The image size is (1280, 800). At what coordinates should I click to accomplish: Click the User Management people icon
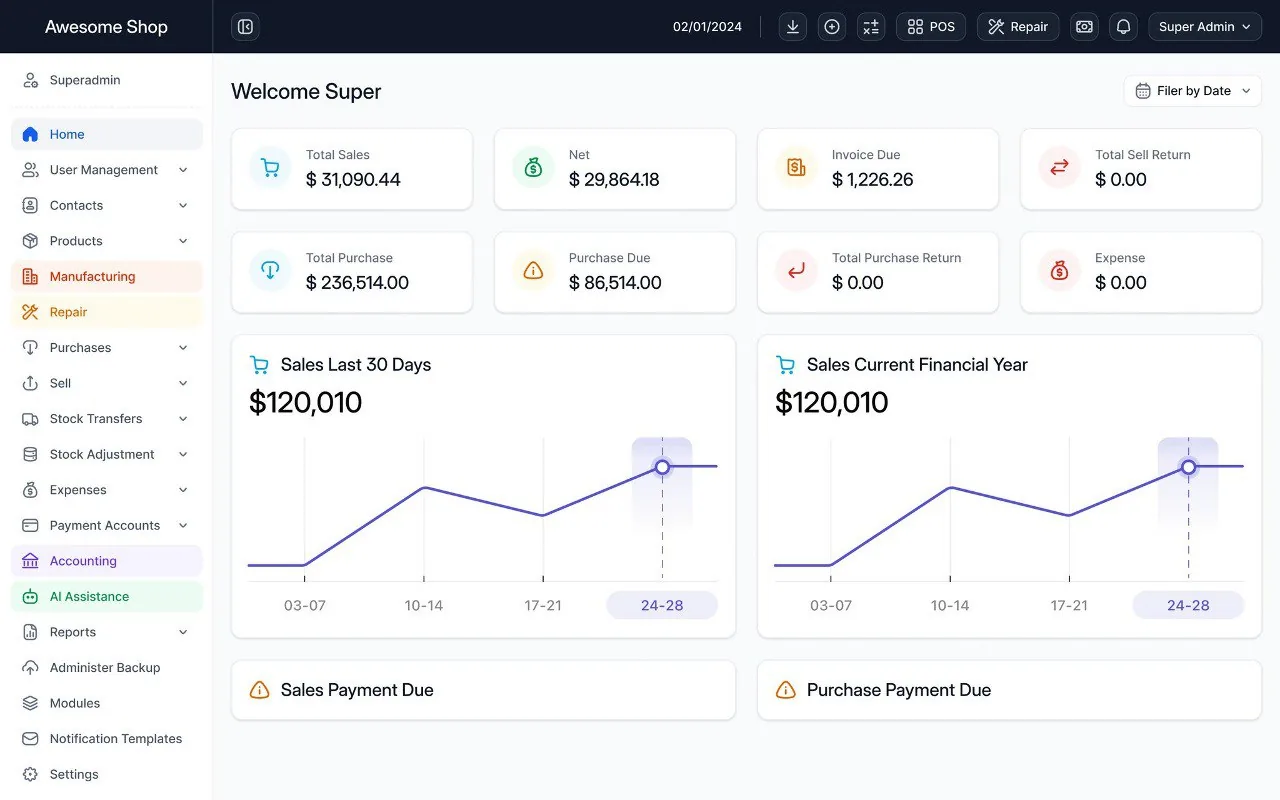pos(30,170)
